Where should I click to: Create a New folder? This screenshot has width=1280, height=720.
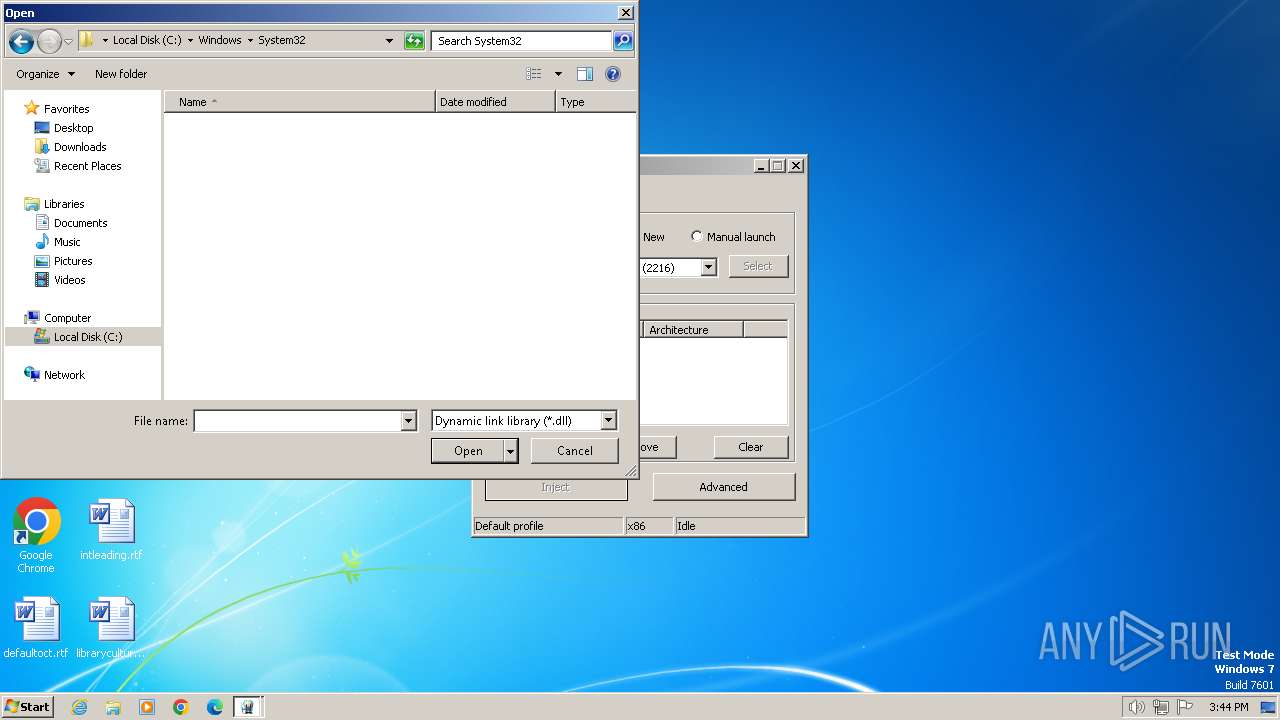(x=121, y=74)
